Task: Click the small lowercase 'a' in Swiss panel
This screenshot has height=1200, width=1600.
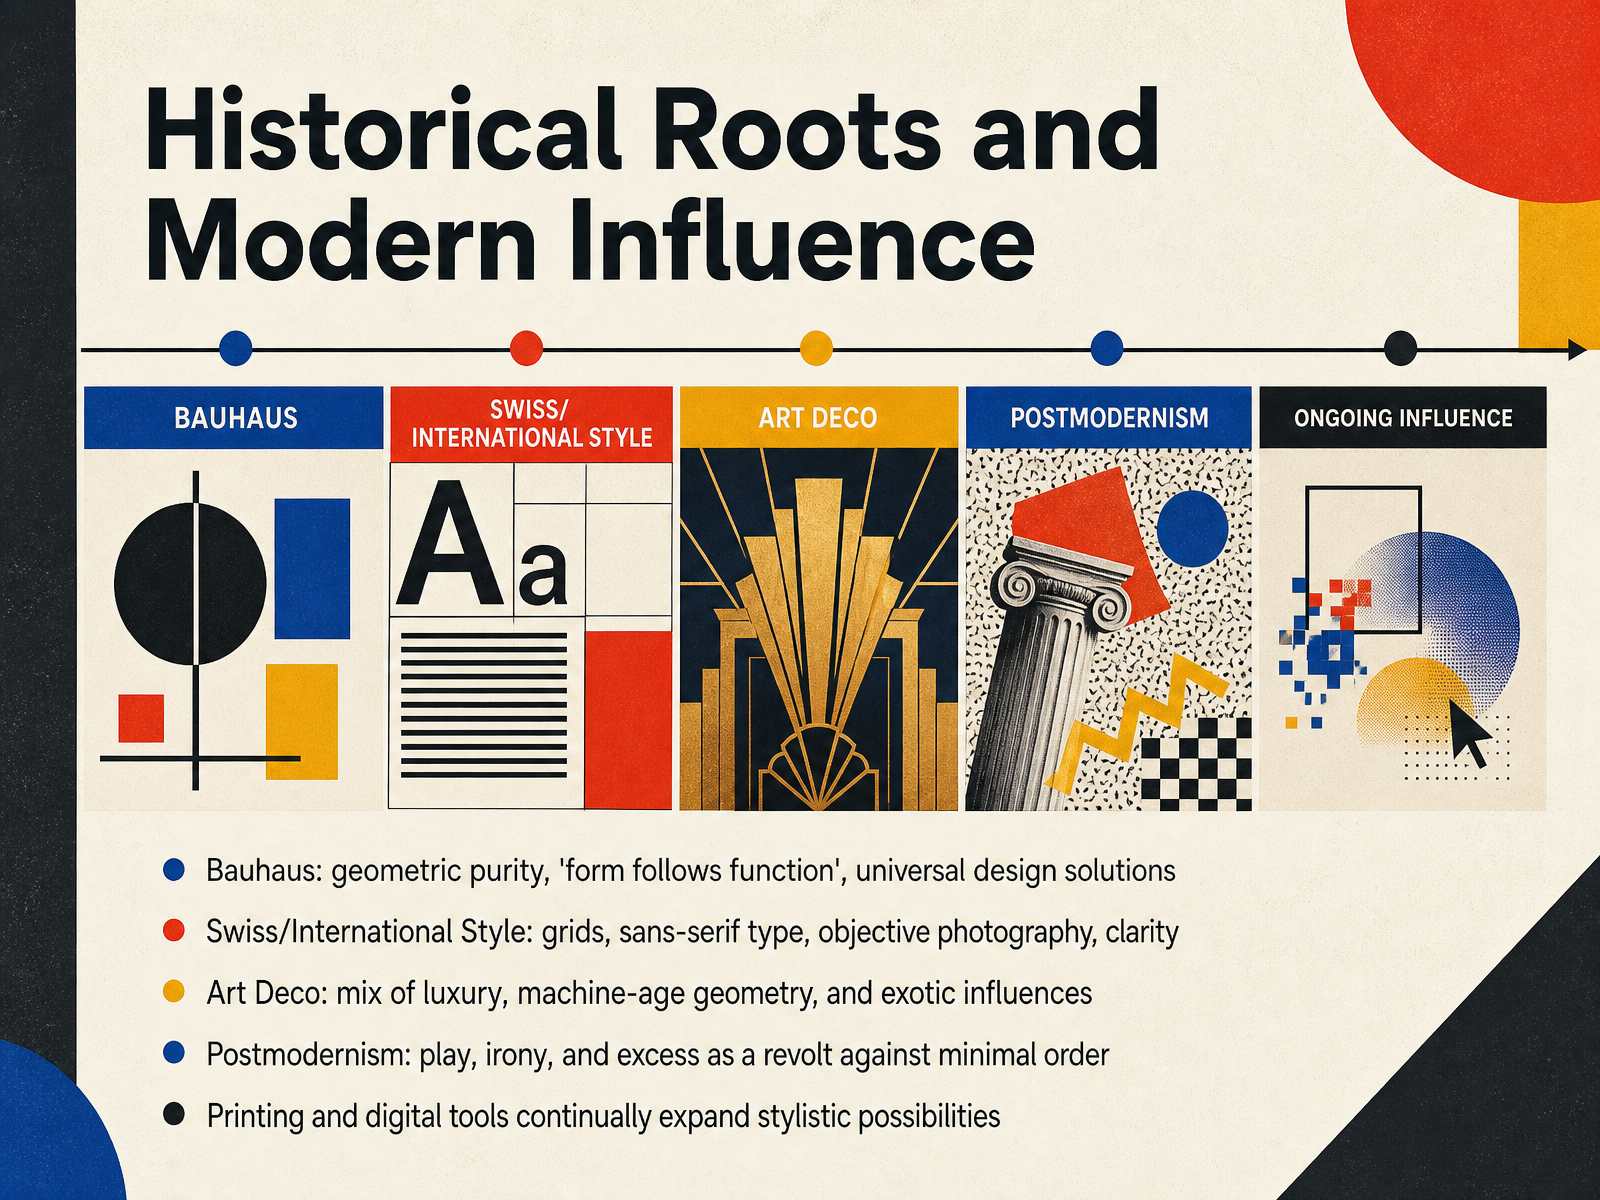Action: (543, 572)
